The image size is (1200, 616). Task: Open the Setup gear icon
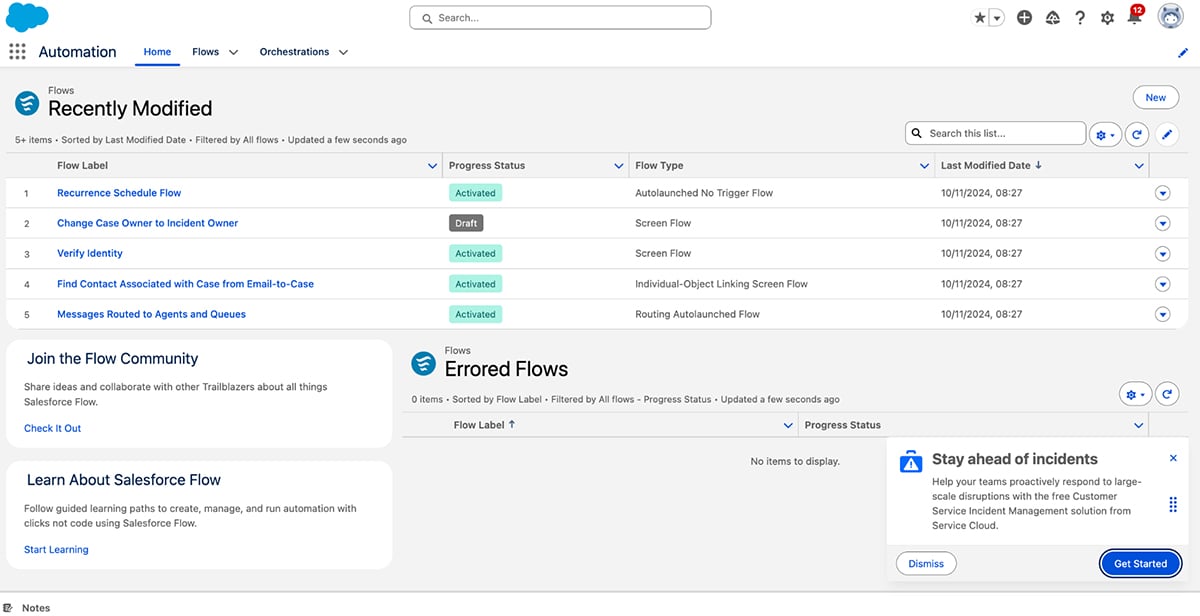(1108, 17)
